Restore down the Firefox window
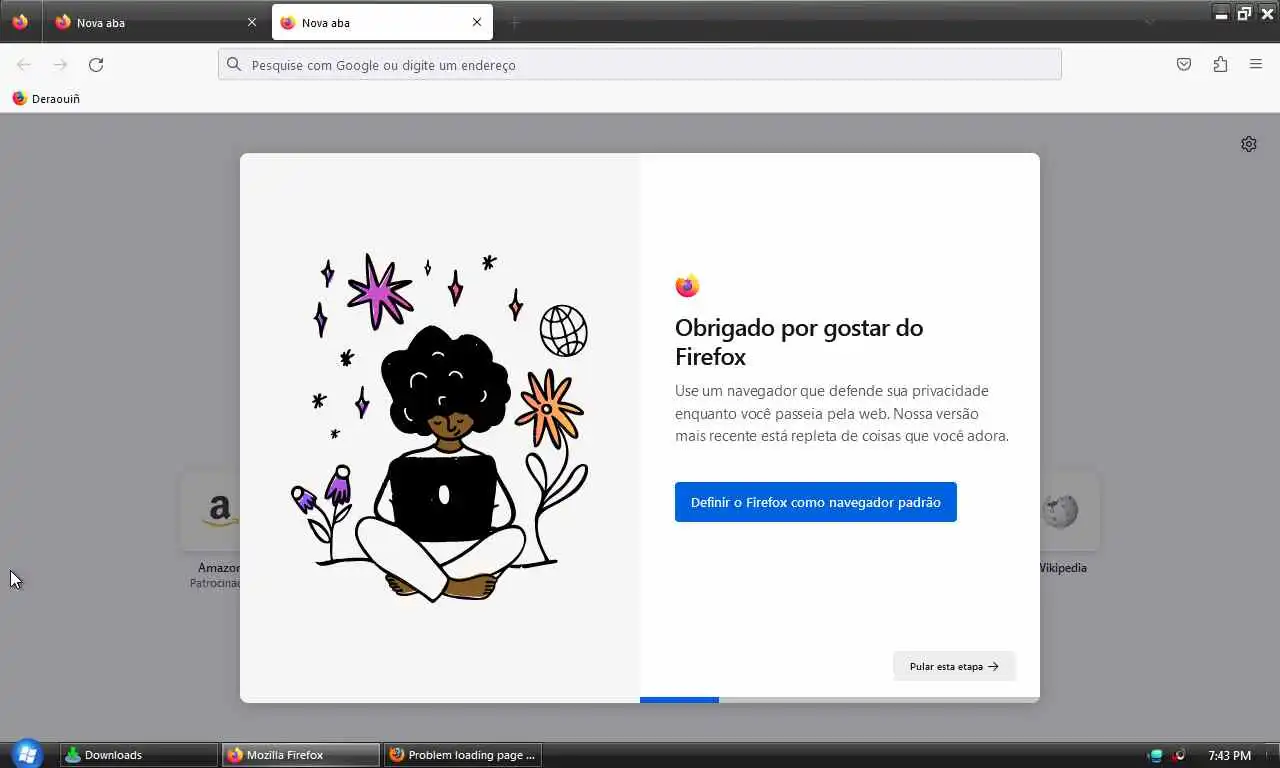The height and width of the screenshot is (768, 1280). coord(1244,13)
